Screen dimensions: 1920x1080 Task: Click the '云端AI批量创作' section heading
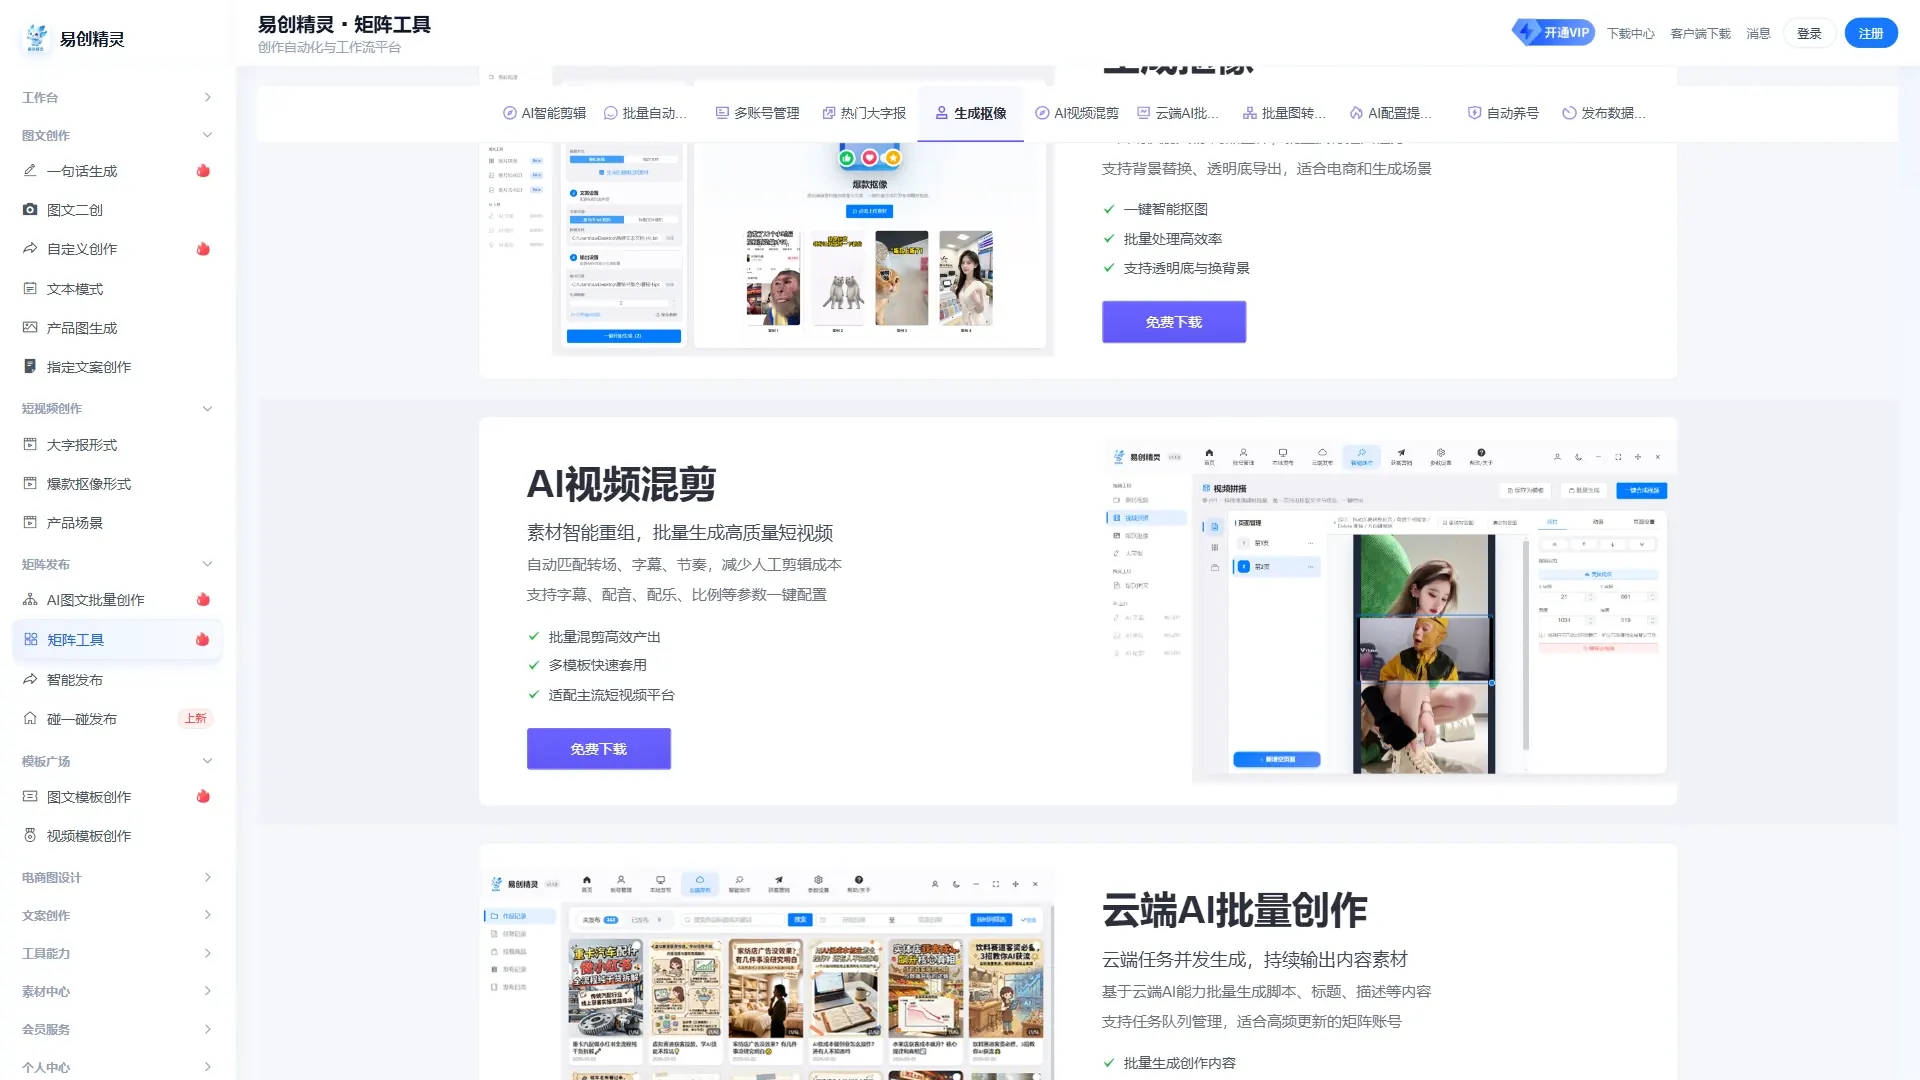click(1234, 910)
